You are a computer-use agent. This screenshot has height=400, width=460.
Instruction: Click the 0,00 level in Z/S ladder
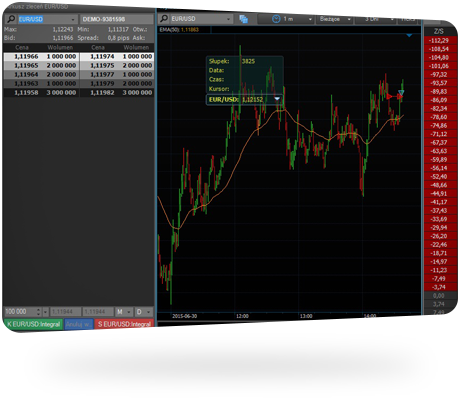tap(439, 295)
